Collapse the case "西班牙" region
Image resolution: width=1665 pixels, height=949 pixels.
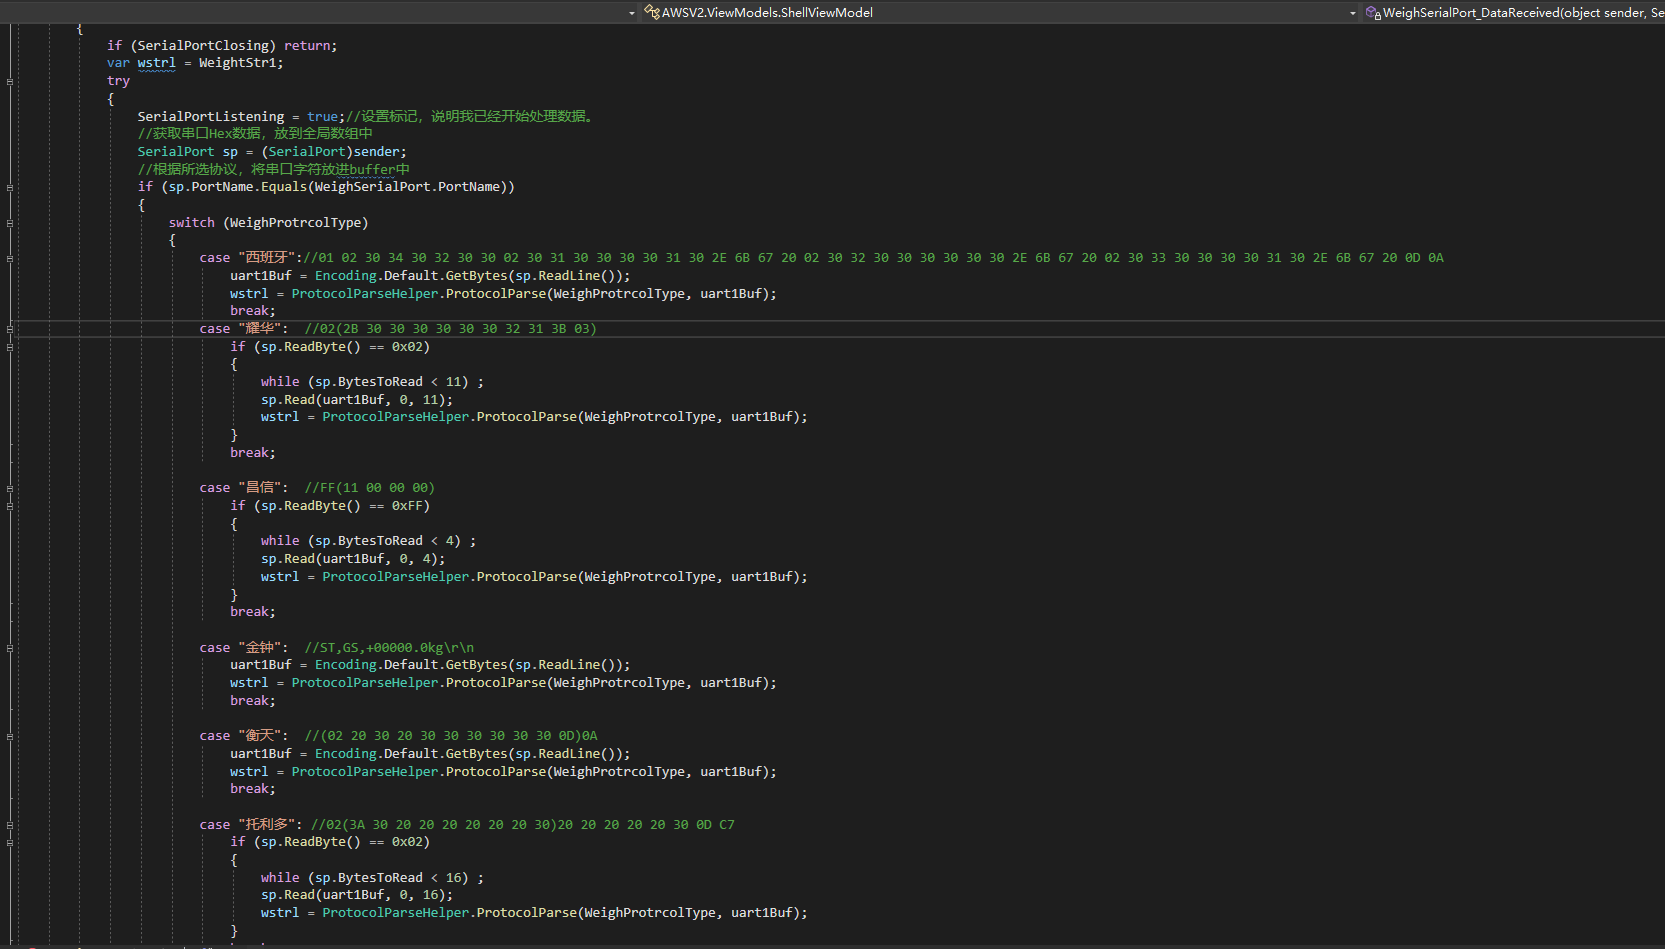[10, 258]
